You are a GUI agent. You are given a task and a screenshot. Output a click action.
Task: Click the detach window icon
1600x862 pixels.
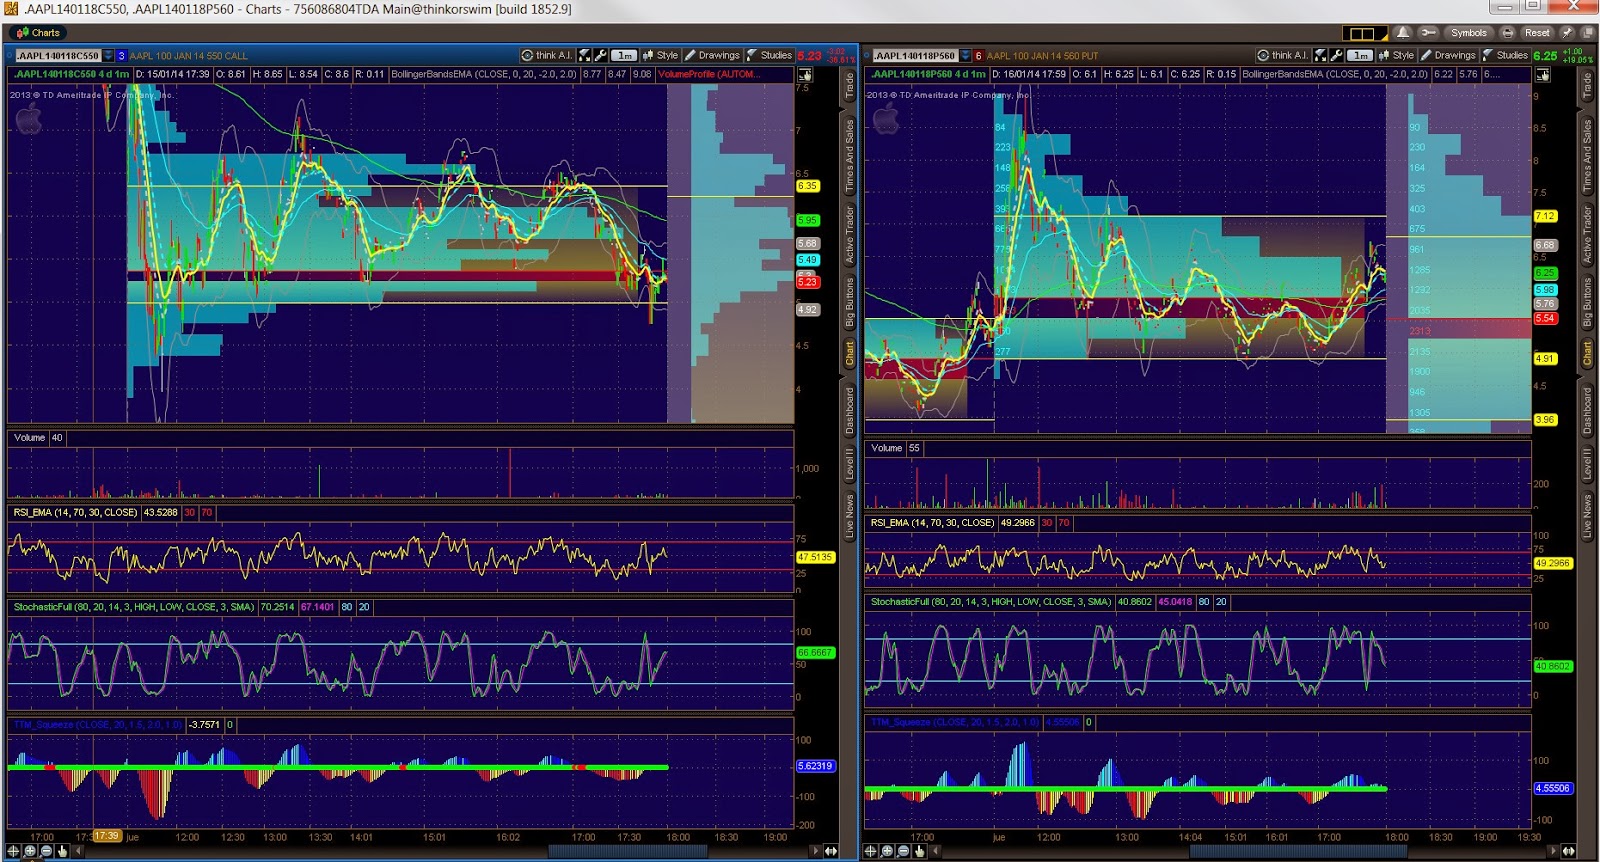point(1586,33)
